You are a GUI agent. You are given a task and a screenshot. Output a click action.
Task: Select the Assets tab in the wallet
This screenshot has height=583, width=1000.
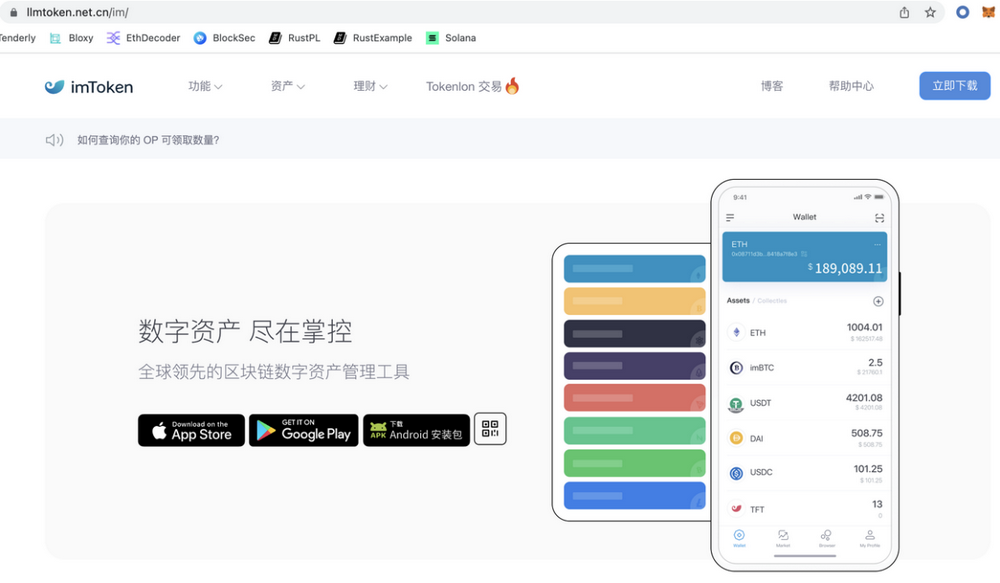pyautogui.click(x=738, y=301)
